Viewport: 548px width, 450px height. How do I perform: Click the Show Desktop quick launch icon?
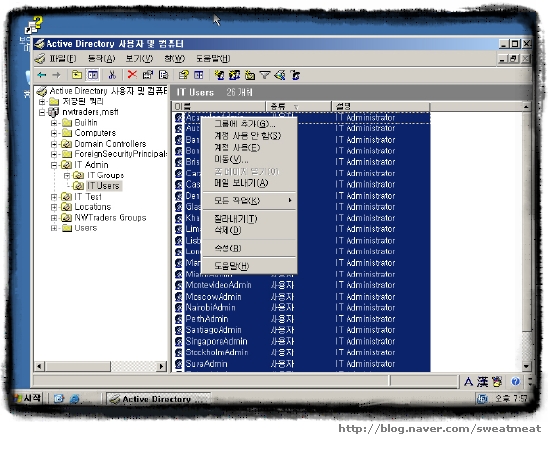pyautogui.click(x=59, y=399)
